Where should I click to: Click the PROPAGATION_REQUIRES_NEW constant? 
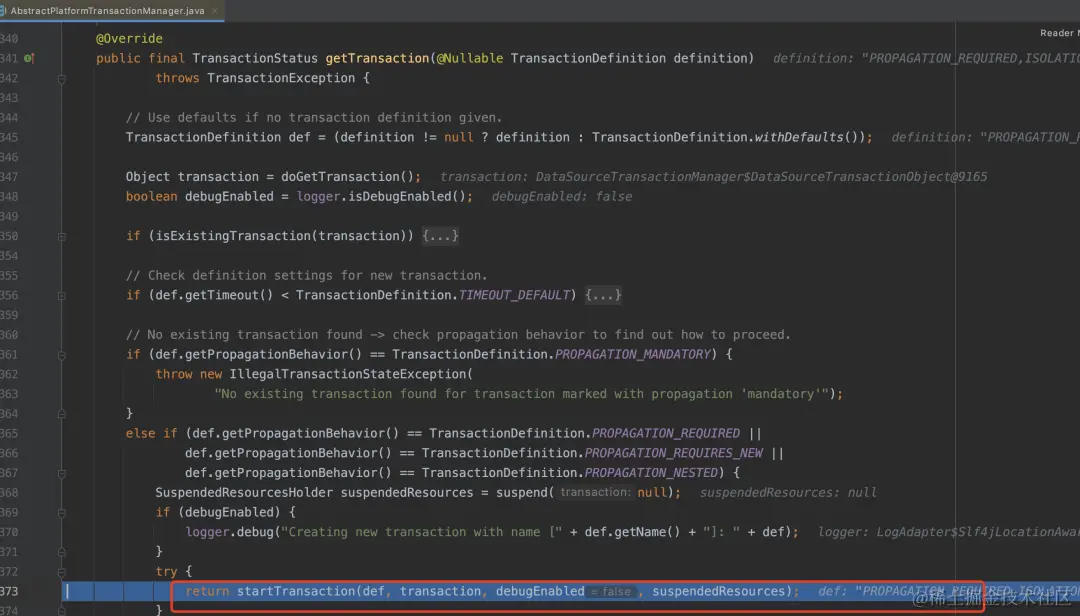[674, 453]
